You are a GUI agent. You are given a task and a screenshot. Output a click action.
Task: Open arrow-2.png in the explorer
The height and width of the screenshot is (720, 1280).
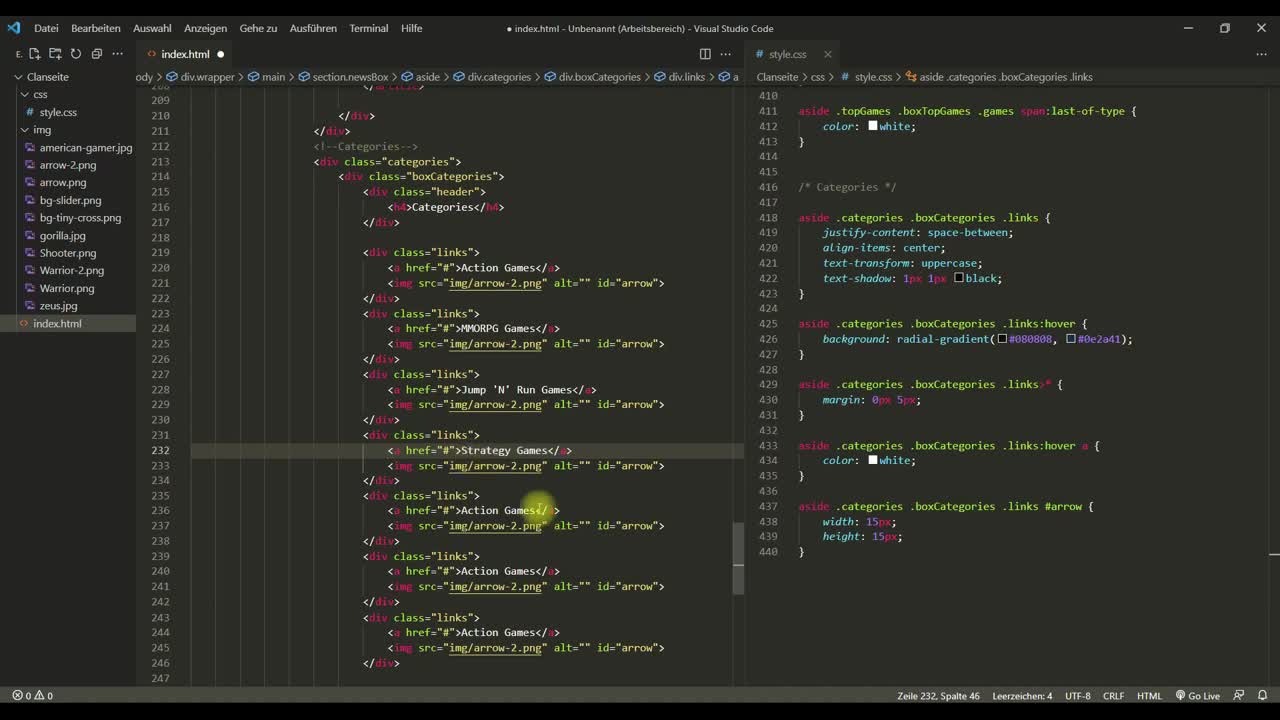(x=68, y=165)
